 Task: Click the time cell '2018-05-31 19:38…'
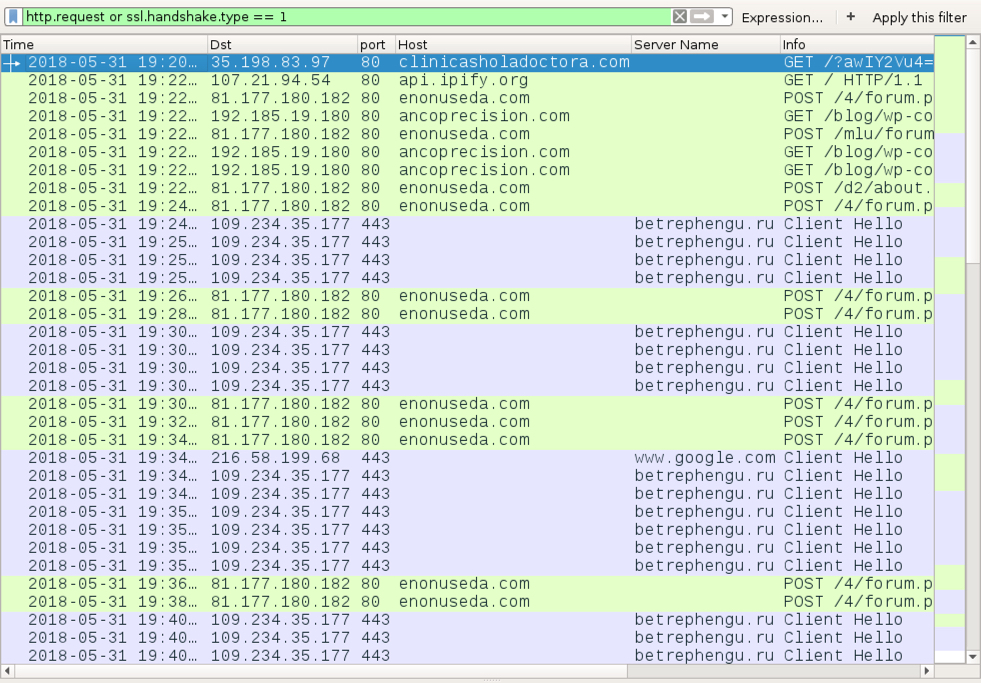tap(112, 602)
